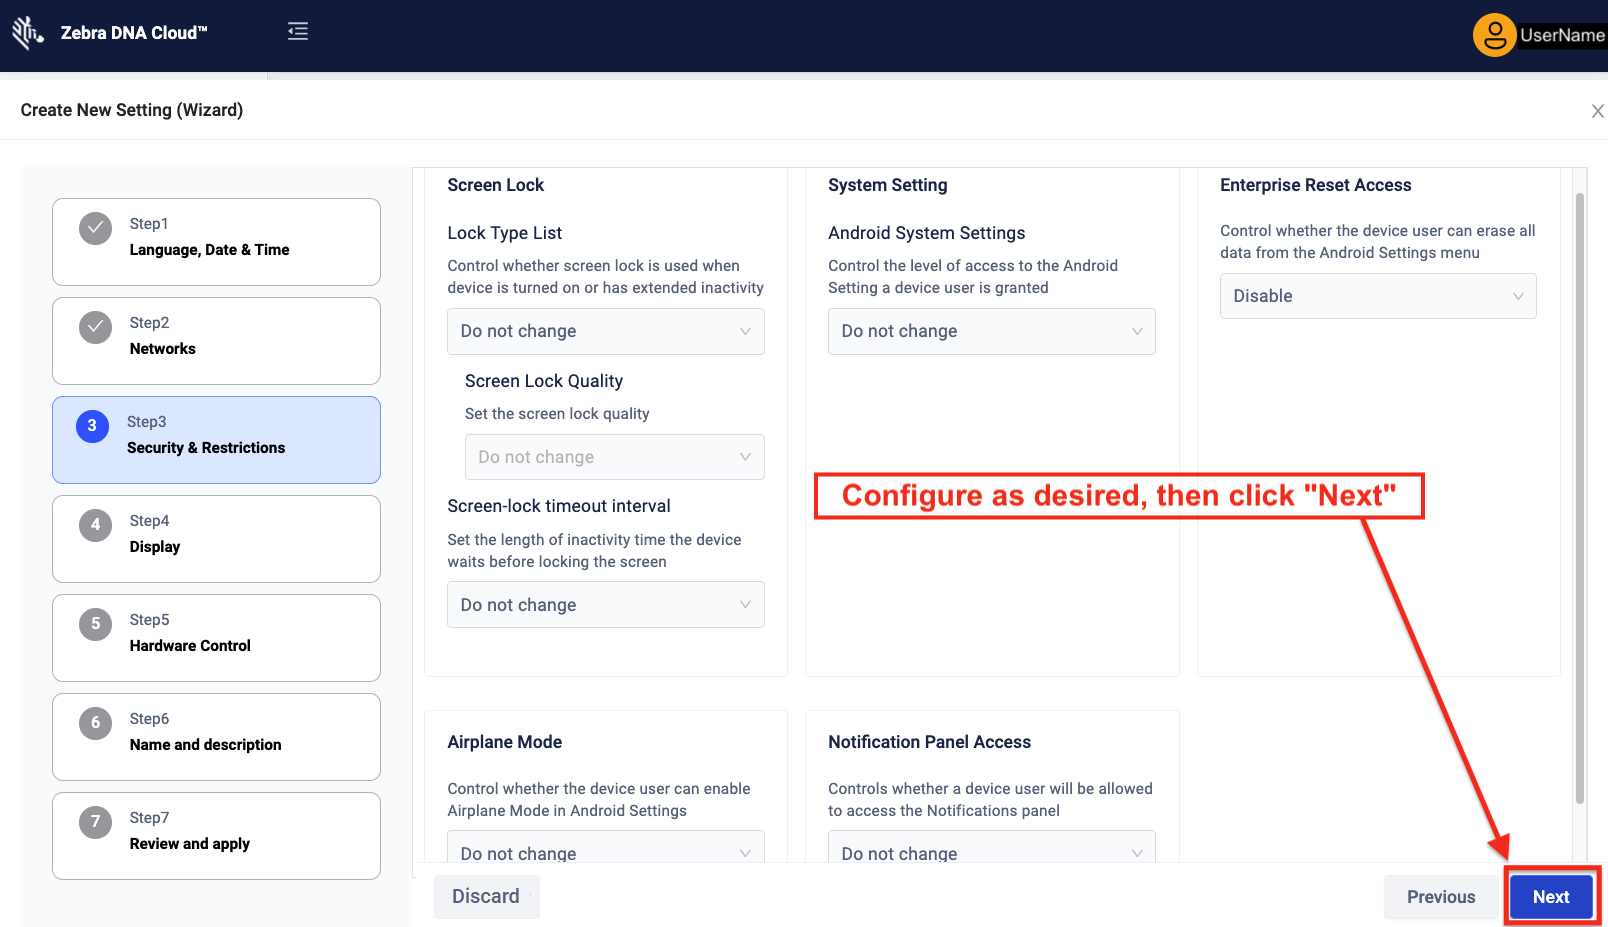Click the Zebra DNA Cloud logo icon
The width and height of the screenshot is (1608, 927).
(27, 33)
